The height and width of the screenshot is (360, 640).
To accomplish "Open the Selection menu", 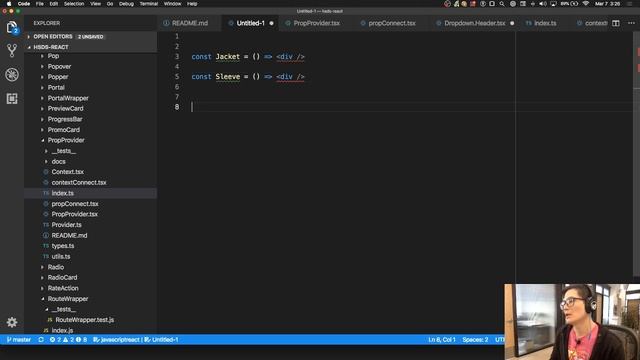I will coord(74,4).
